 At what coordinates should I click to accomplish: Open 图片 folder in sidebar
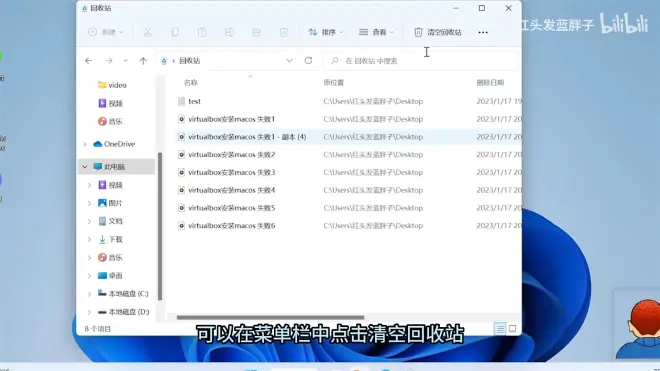point(110,203)
